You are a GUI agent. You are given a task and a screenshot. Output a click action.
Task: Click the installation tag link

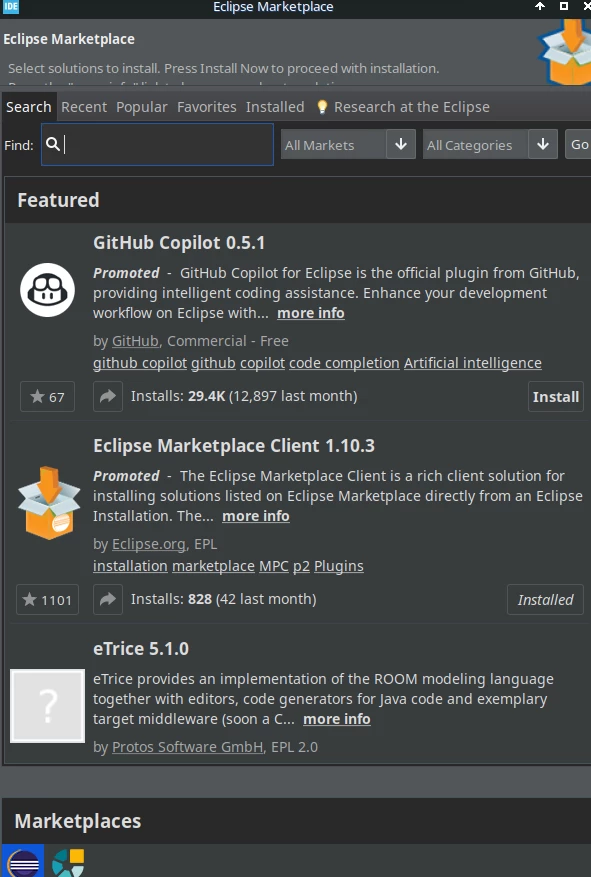[130, 566]
